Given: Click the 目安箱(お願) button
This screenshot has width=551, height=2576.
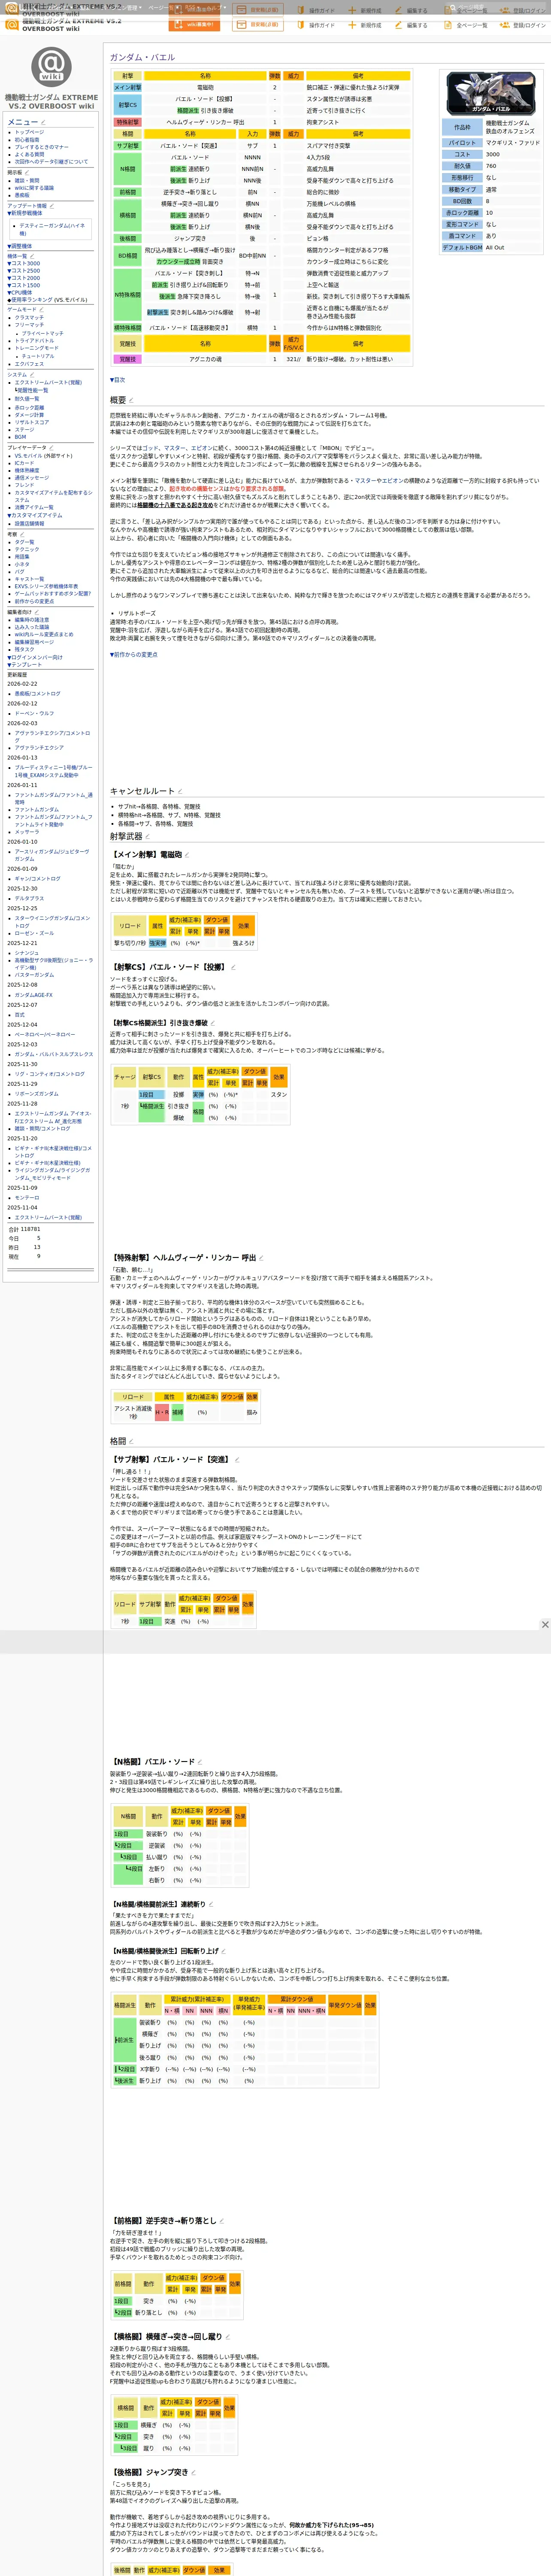Looking at the screenshot, I should click(x=258, y=24).
